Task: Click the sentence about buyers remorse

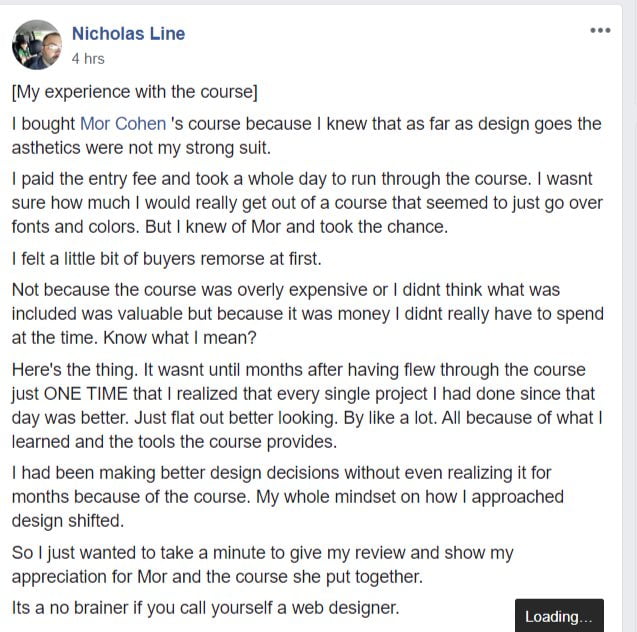Action: click(x=167, y=259)
